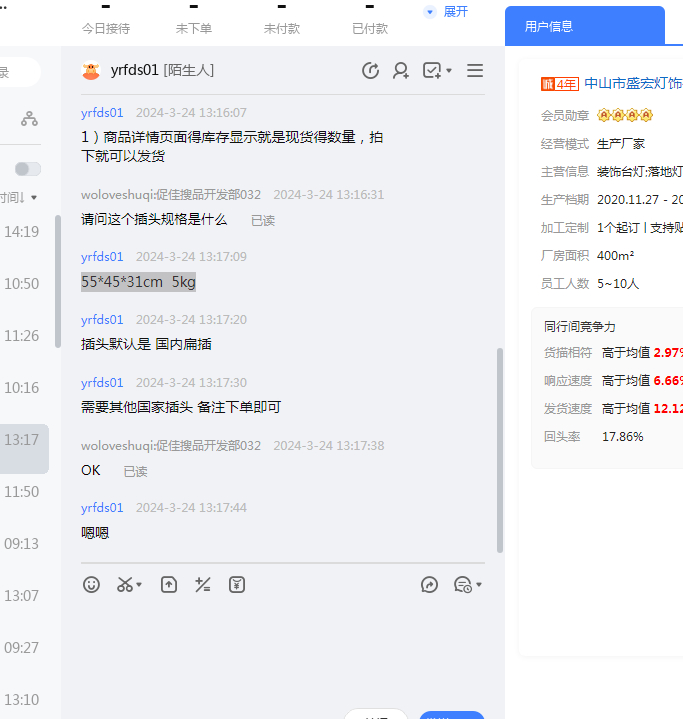Click the add contact icon
This screenshot has width=683, height=719.
coord(401,70)
